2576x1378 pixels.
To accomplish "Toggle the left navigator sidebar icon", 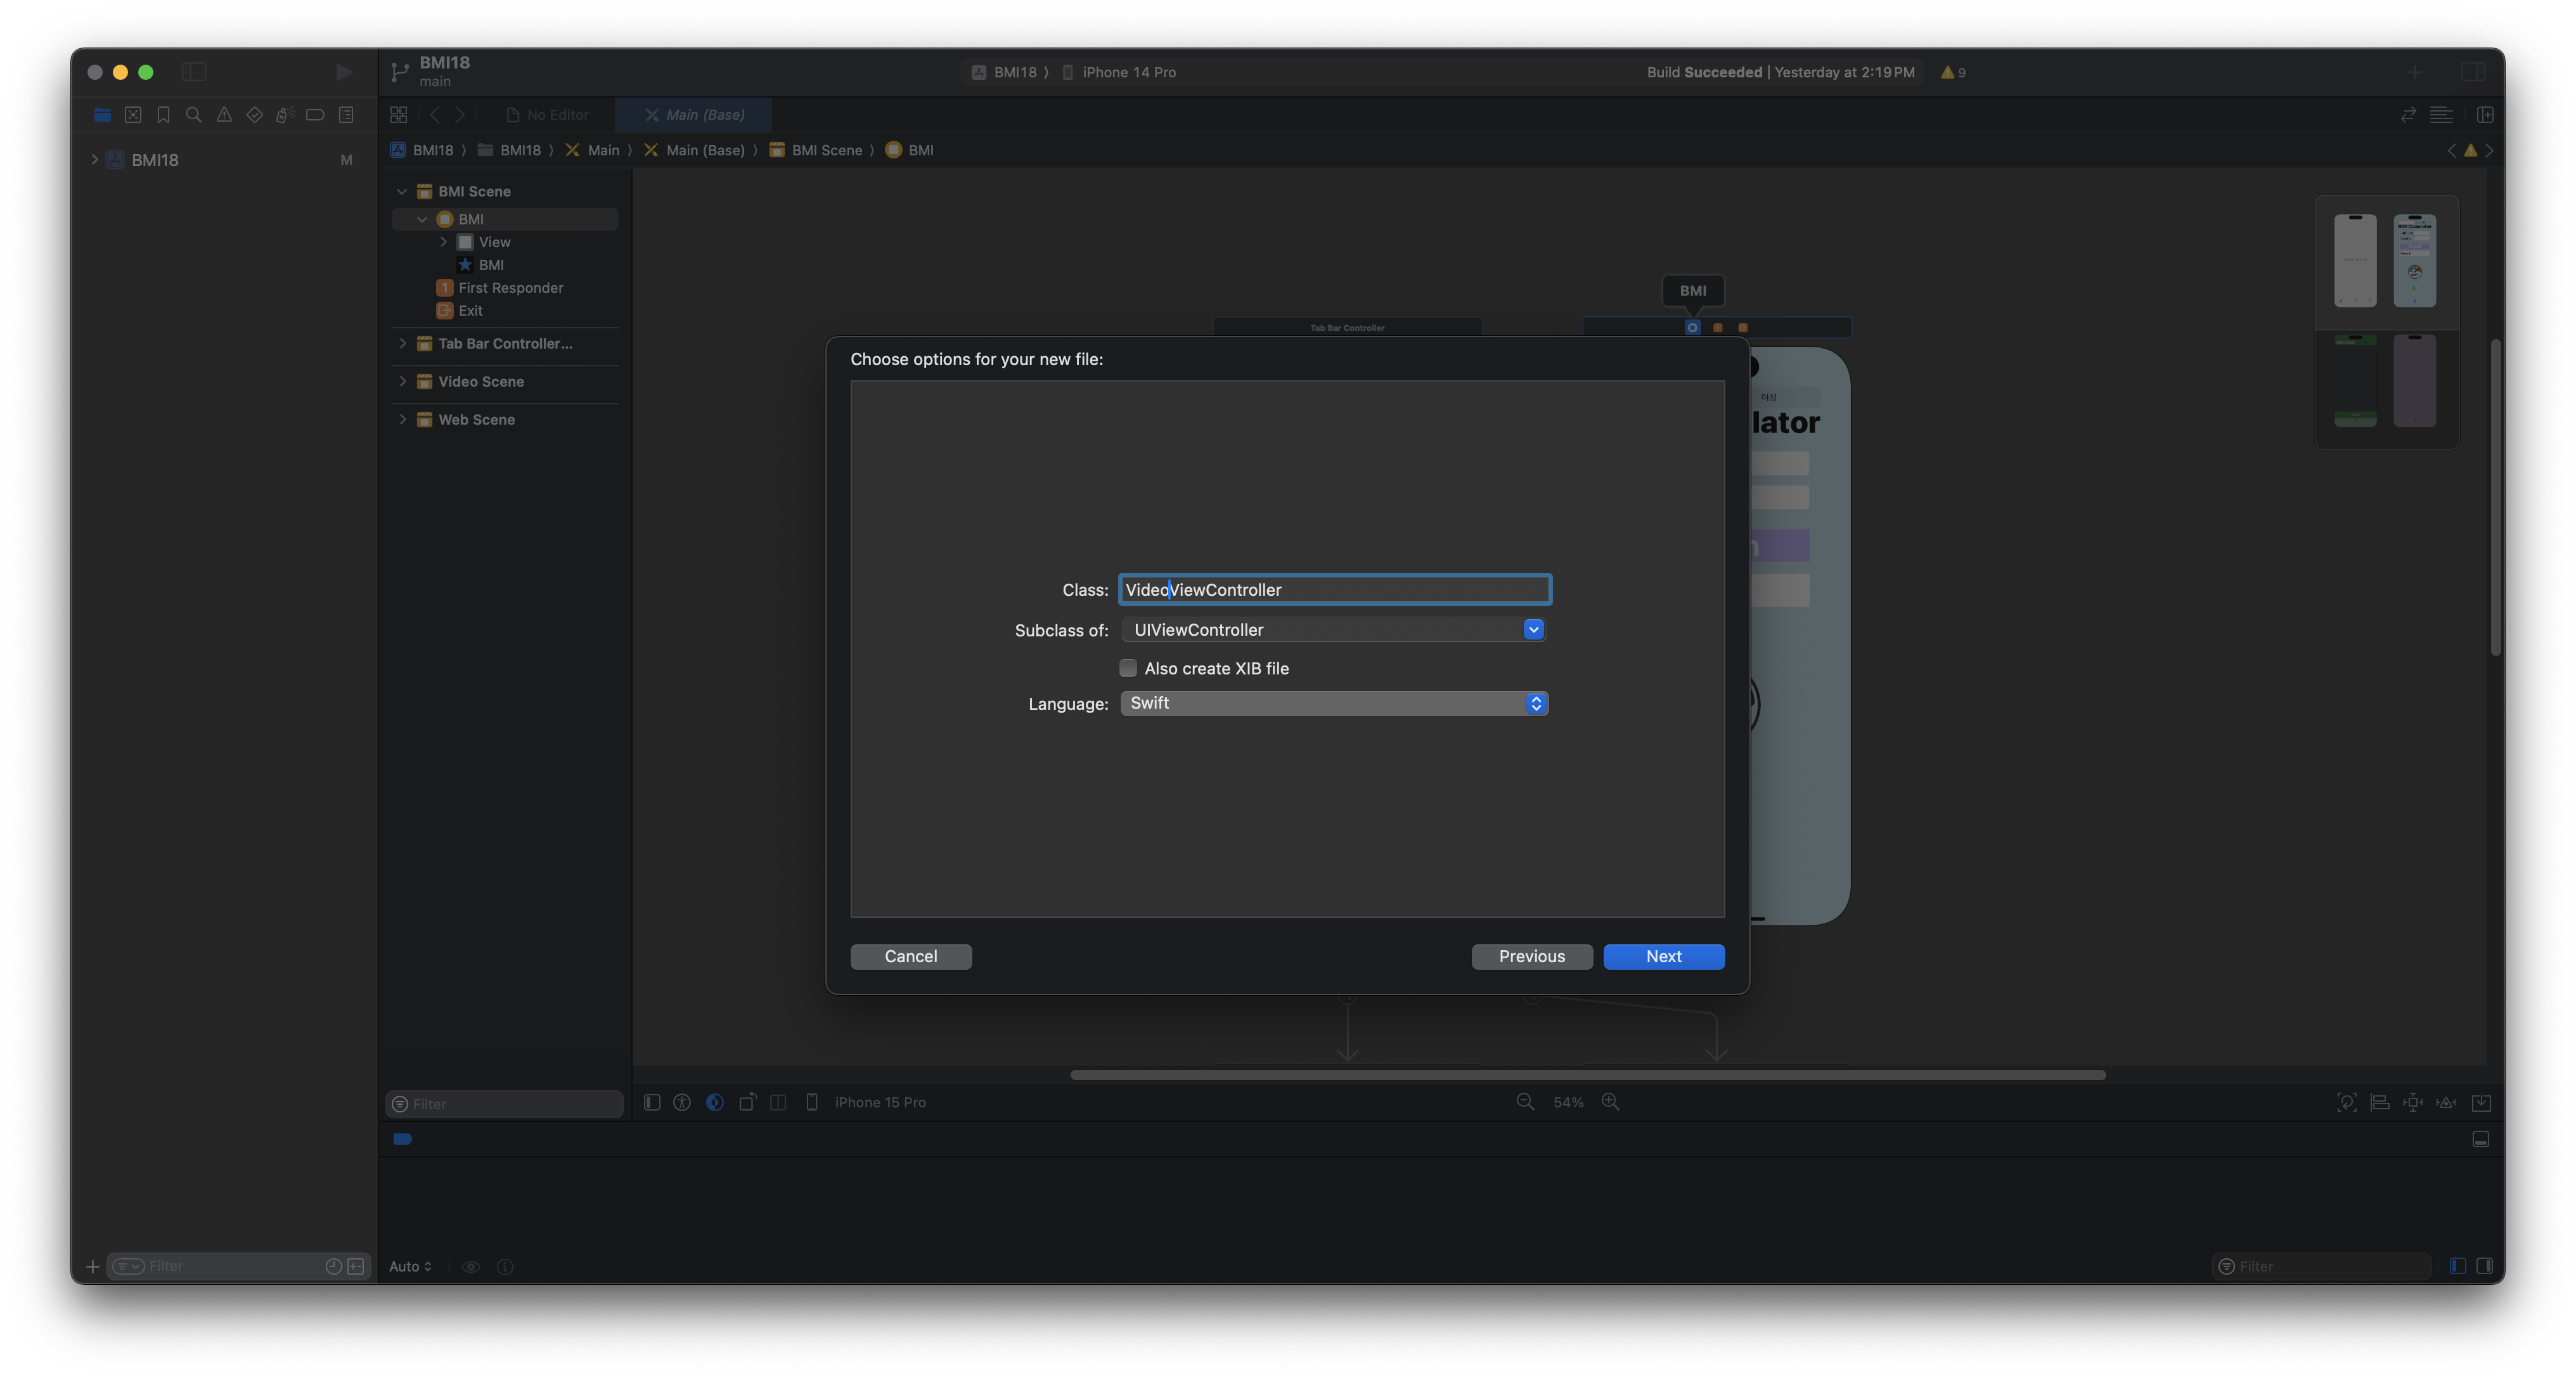I will (x=194, y=72).
